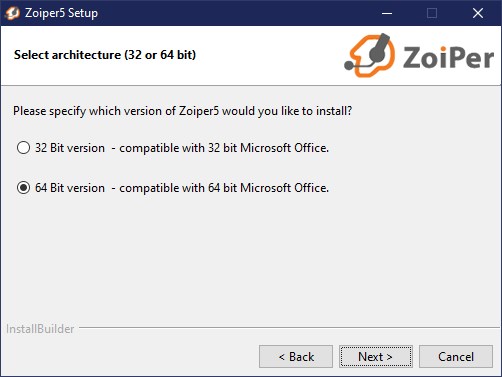Click the Zoiper app icon in title bar
Screen dimensions: 502x377
coord(12,13)
